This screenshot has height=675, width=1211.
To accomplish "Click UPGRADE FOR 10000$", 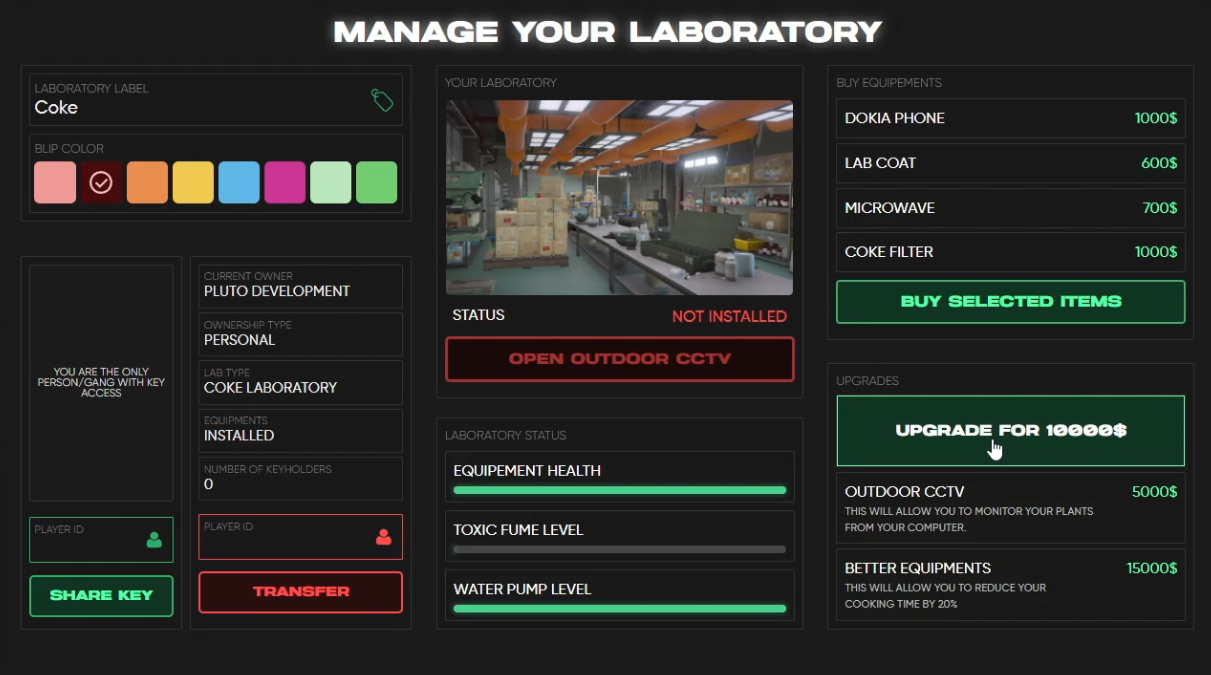I will point(1010,430).
